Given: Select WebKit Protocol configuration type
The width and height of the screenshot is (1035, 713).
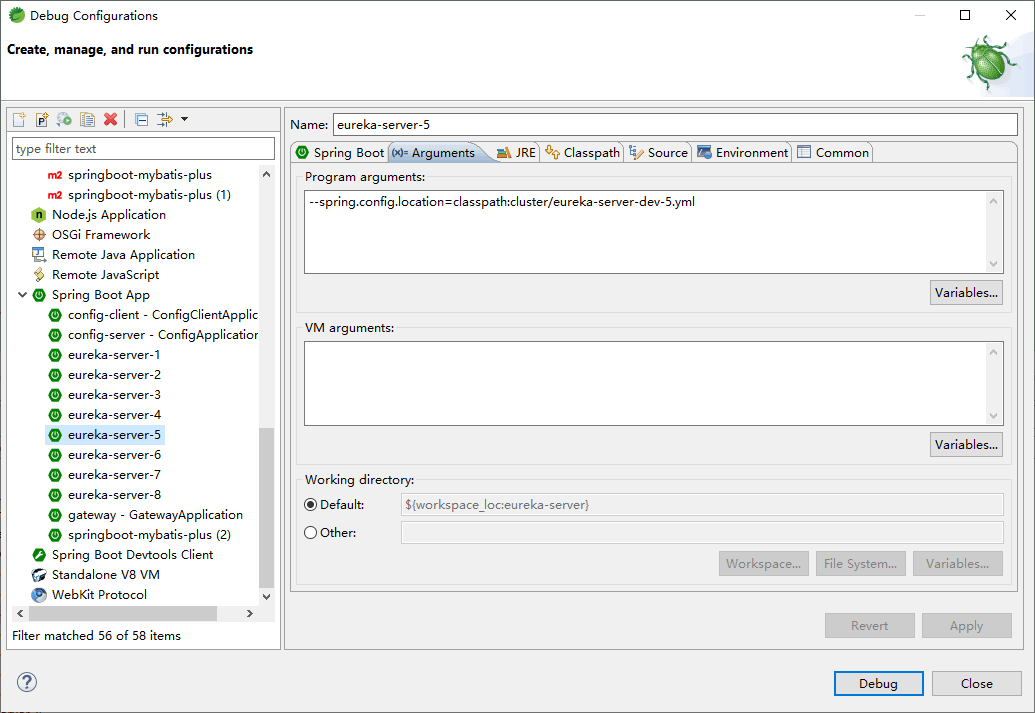Looking at the screenshot, I should [89, 595].
